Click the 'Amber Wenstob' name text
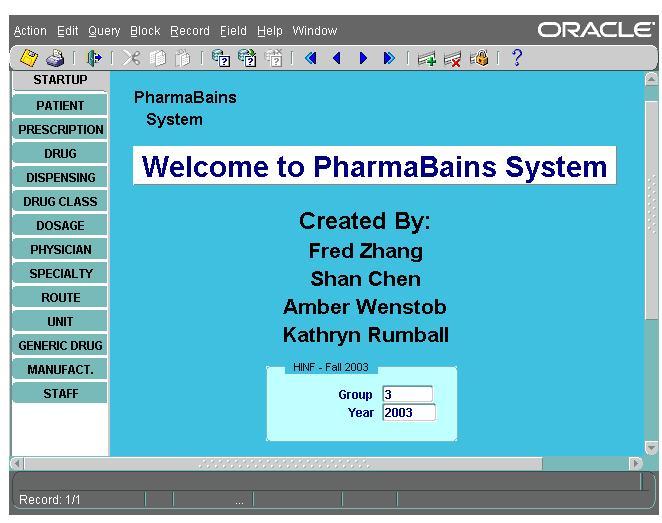 coord(365,307)
